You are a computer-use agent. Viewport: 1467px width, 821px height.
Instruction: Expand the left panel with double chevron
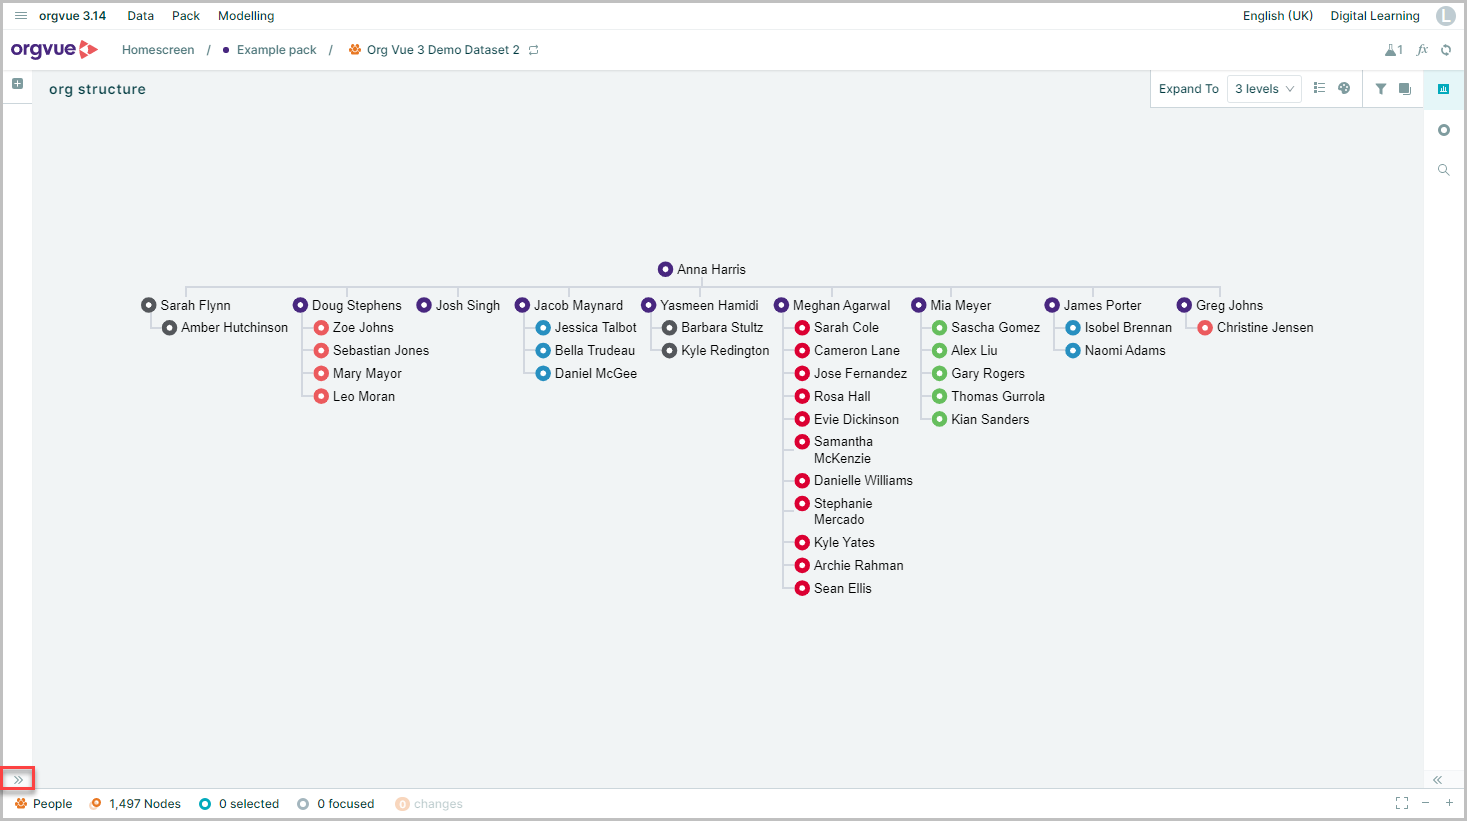click(x=18, y=779)
